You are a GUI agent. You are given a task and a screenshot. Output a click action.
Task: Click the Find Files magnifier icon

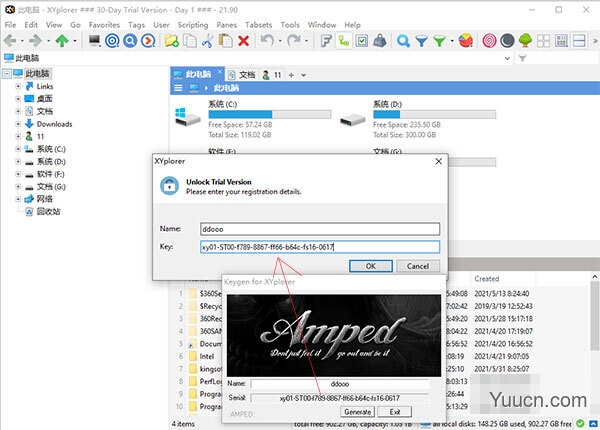point(403,41)
